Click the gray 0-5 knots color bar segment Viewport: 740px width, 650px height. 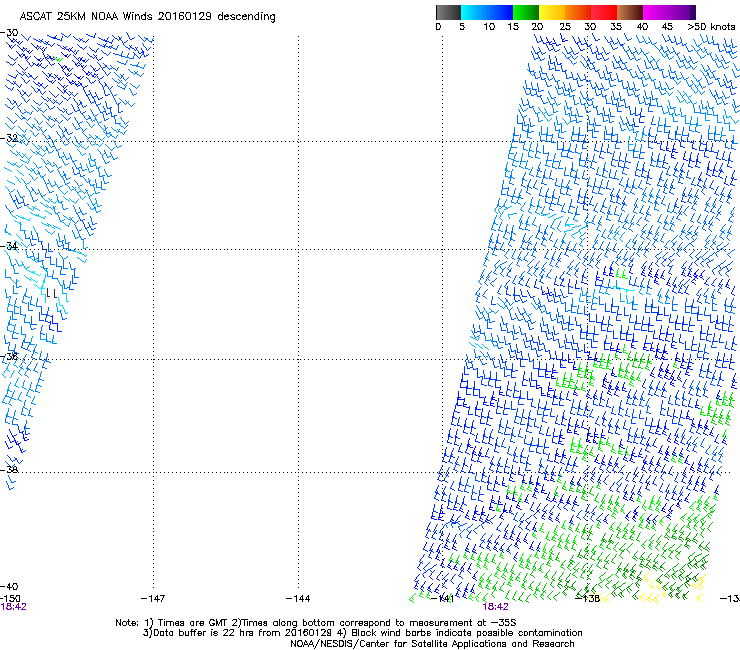point(448,12)
